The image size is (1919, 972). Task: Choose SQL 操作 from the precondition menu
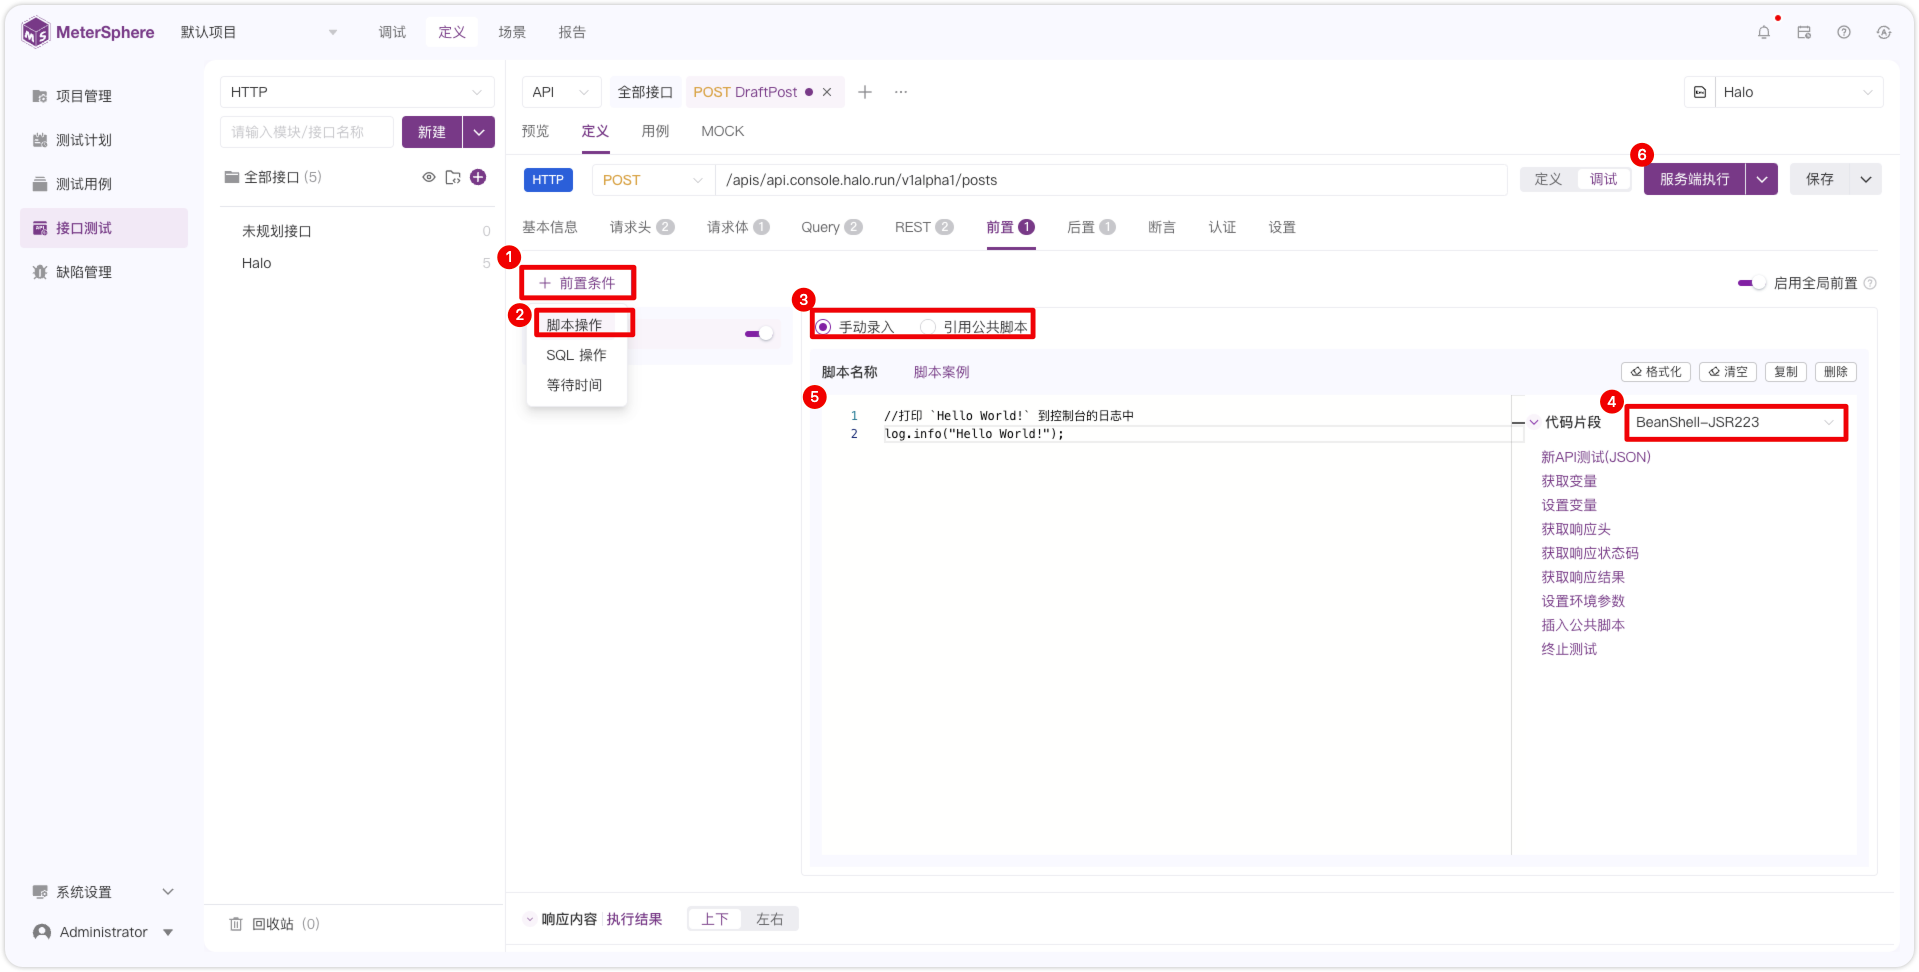(x=576, y=355)
